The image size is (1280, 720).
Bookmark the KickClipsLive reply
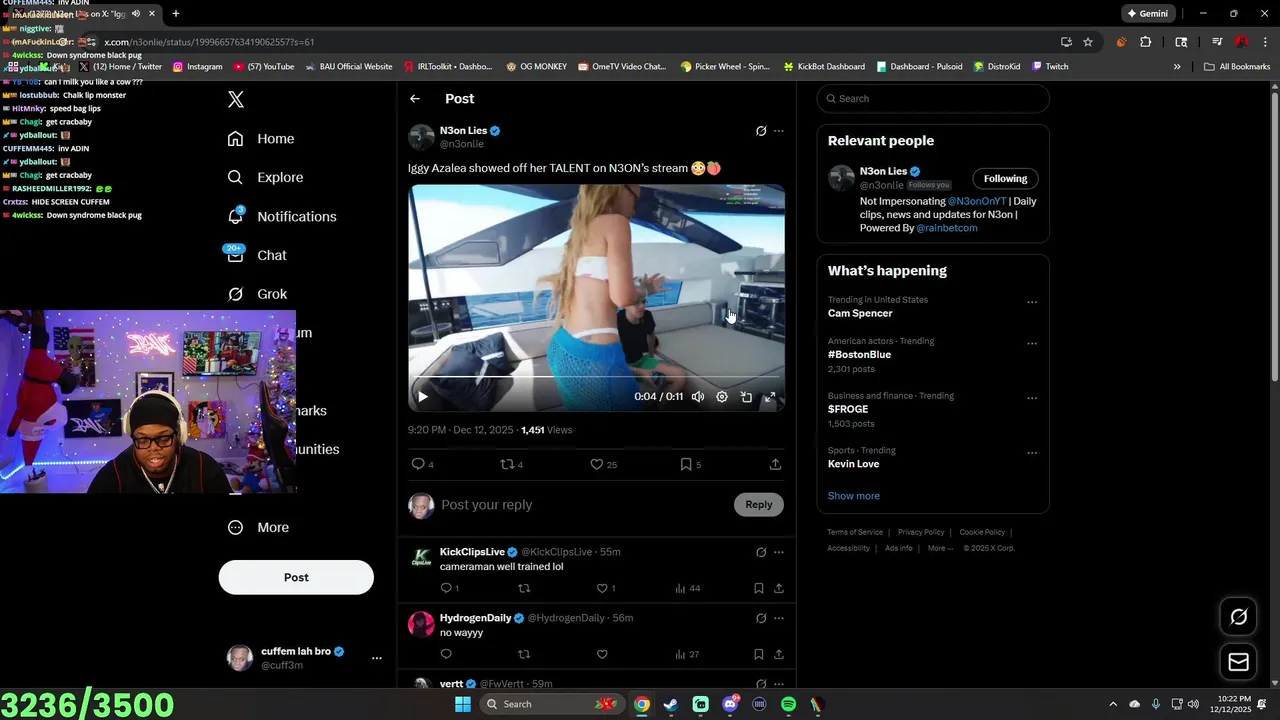[759, 588]
